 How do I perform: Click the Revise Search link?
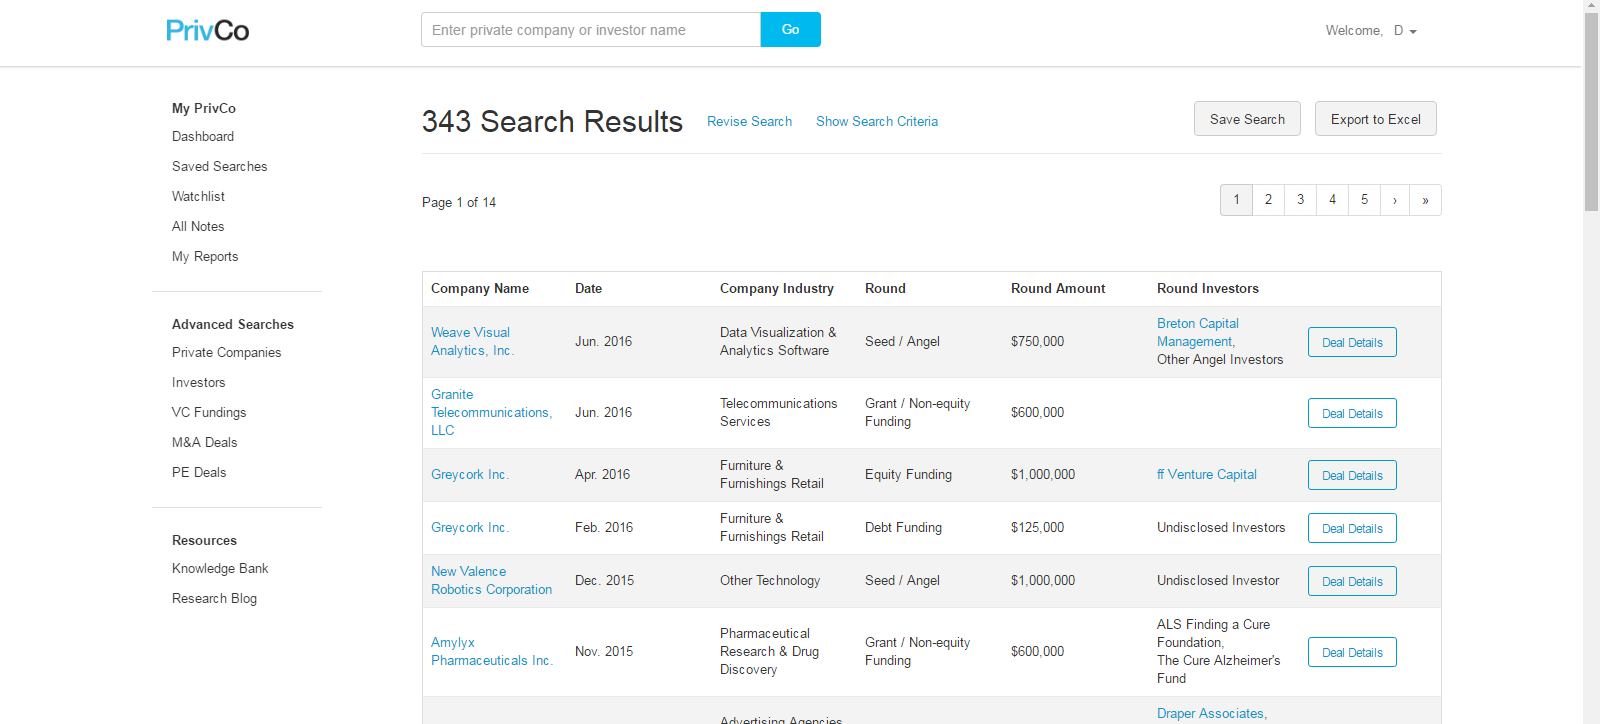point(749,121)
